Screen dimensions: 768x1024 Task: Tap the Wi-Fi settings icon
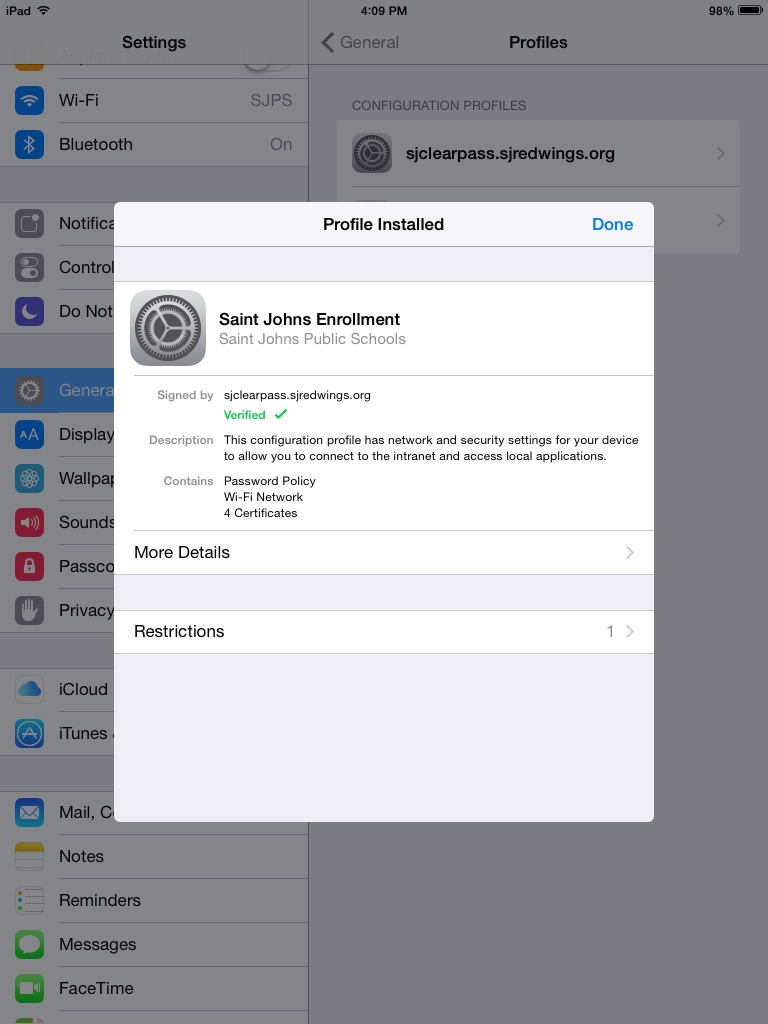[29, 101]
